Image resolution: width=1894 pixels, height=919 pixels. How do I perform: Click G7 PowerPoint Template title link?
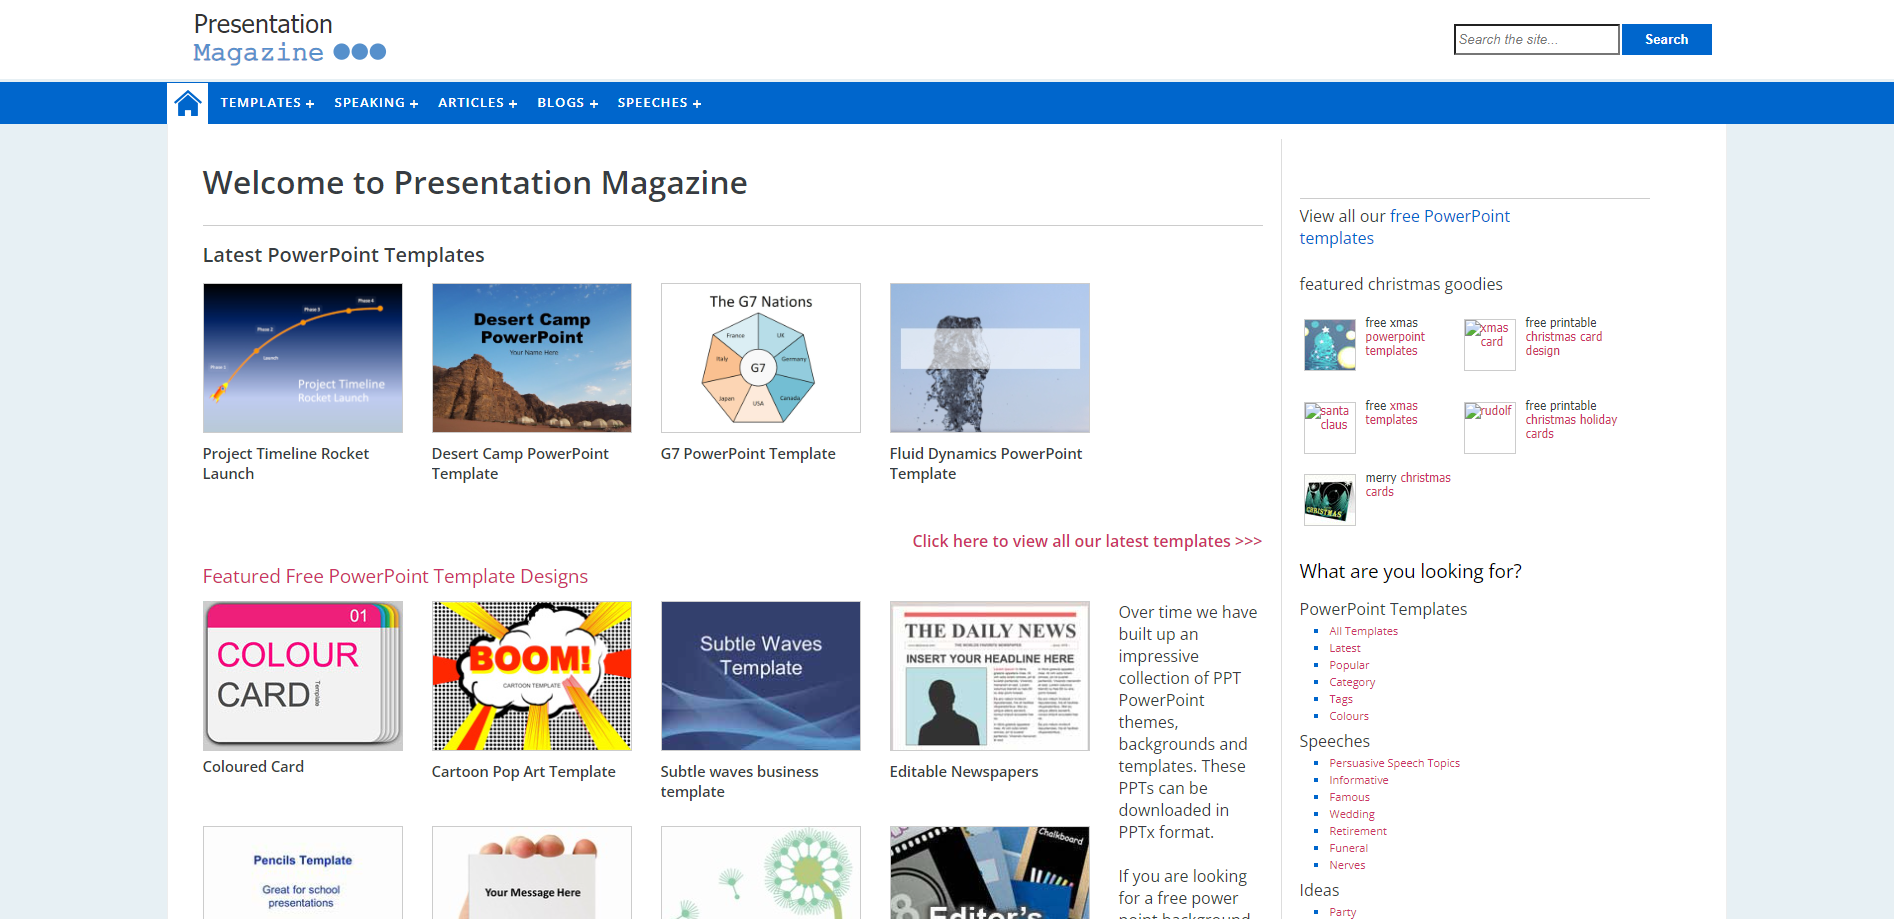748,454
